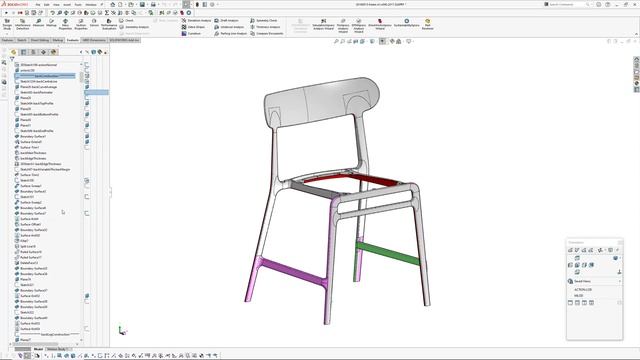Screen dimensions: 640x360
Task: Open DriveWorksXpress Wizard
Action: 380,24
